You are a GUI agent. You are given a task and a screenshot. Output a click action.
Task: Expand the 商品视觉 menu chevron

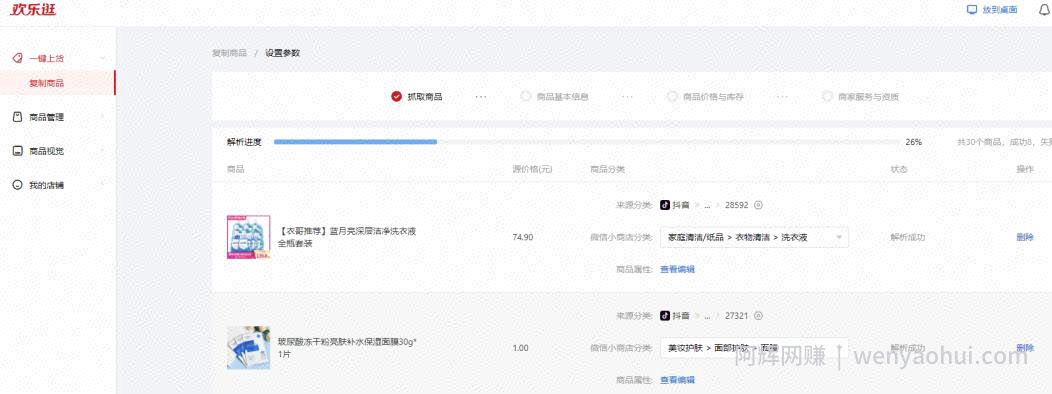[103, 151]
